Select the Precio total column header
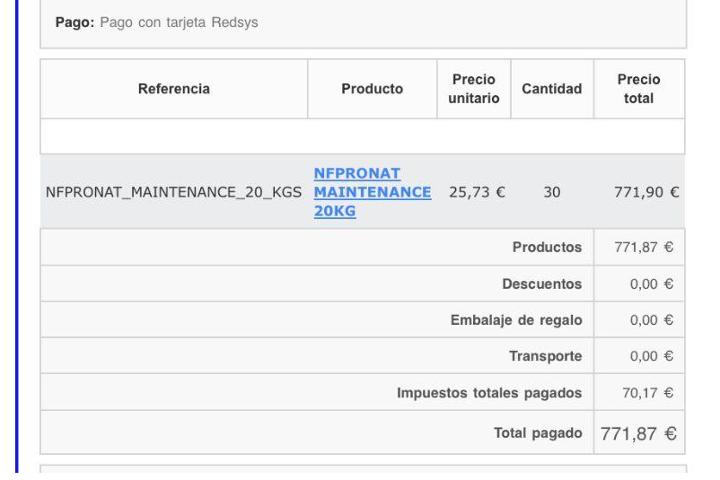This screenshot has width=720, height=480. tap(638, 89)
